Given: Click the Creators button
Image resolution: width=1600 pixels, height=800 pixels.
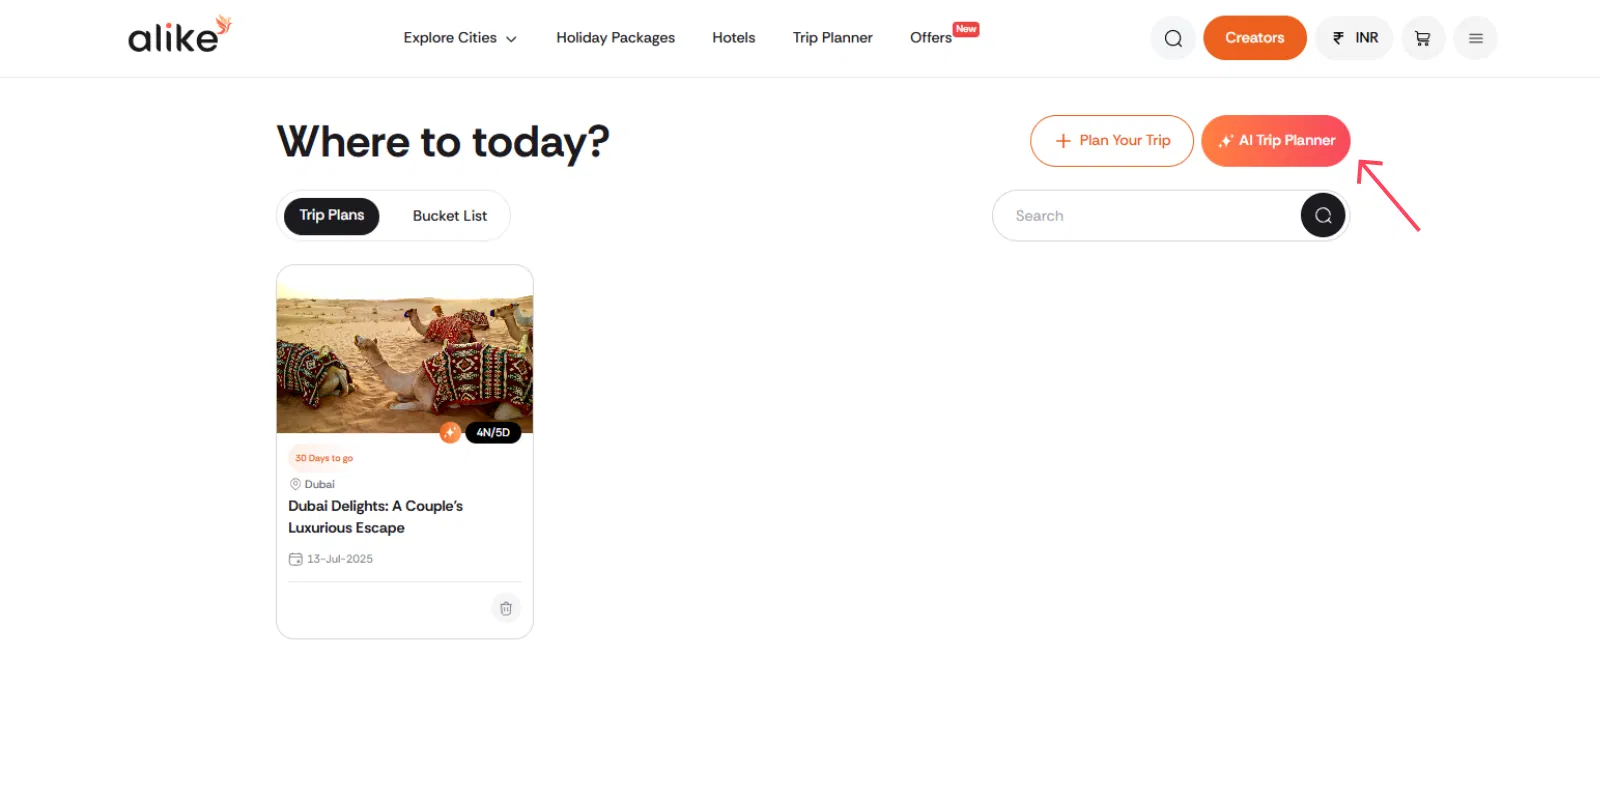Looking at the screenshot, I should [x=1254, y=38].
